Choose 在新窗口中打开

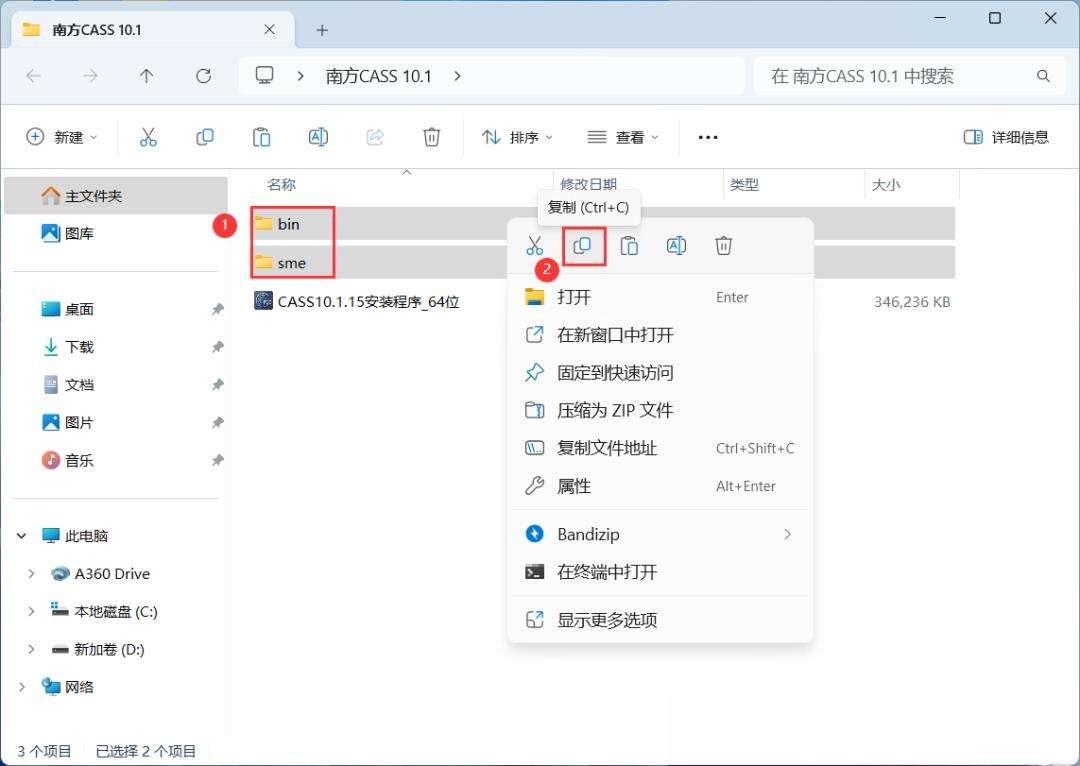[660, 335]
